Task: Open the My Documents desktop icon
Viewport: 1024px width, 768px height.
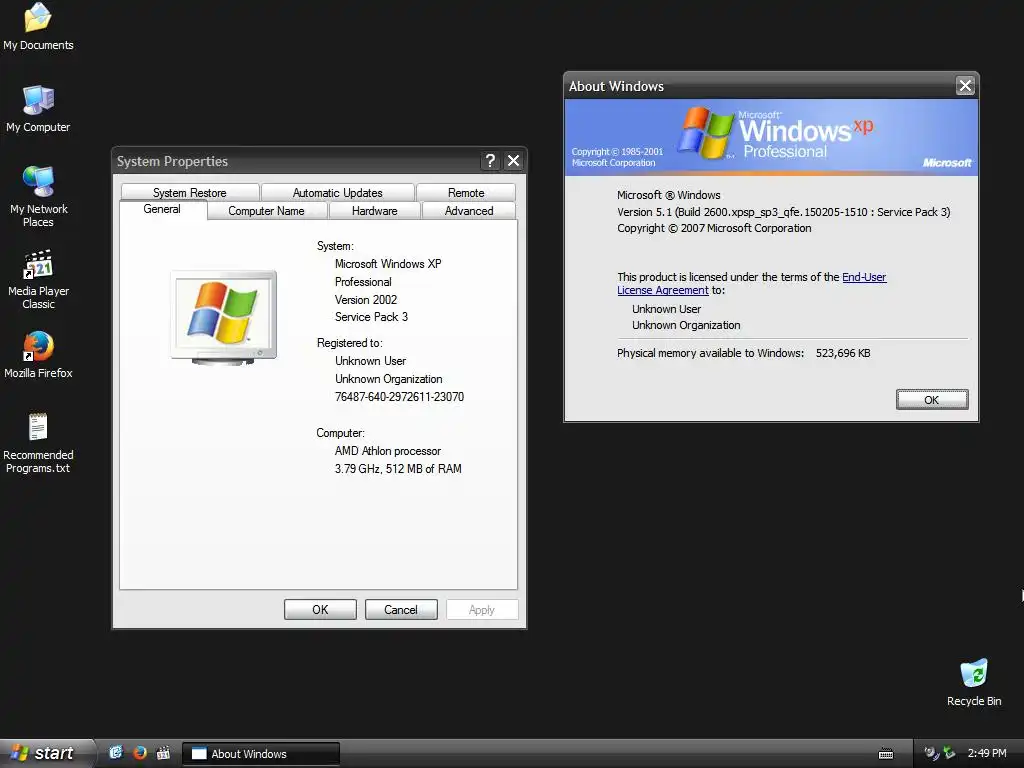Action: tap(38, 26)
